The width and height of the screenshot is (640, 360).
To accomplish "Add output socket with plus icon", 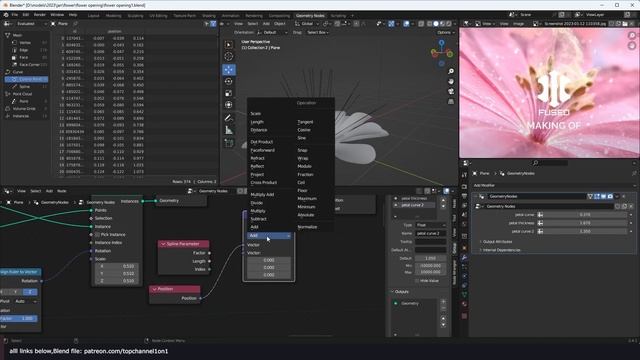I will [x=443, y=302].
